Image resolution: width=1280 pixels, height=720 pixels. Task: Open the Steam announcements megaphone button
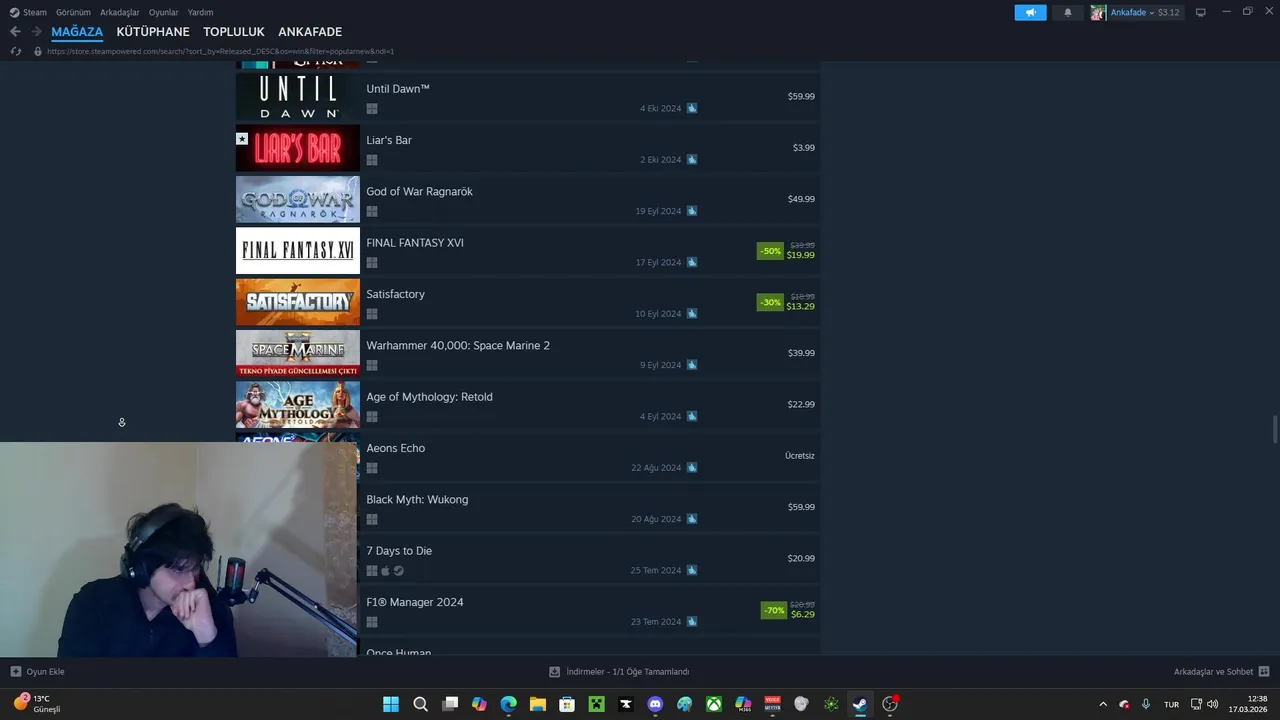pos(1030,12)
